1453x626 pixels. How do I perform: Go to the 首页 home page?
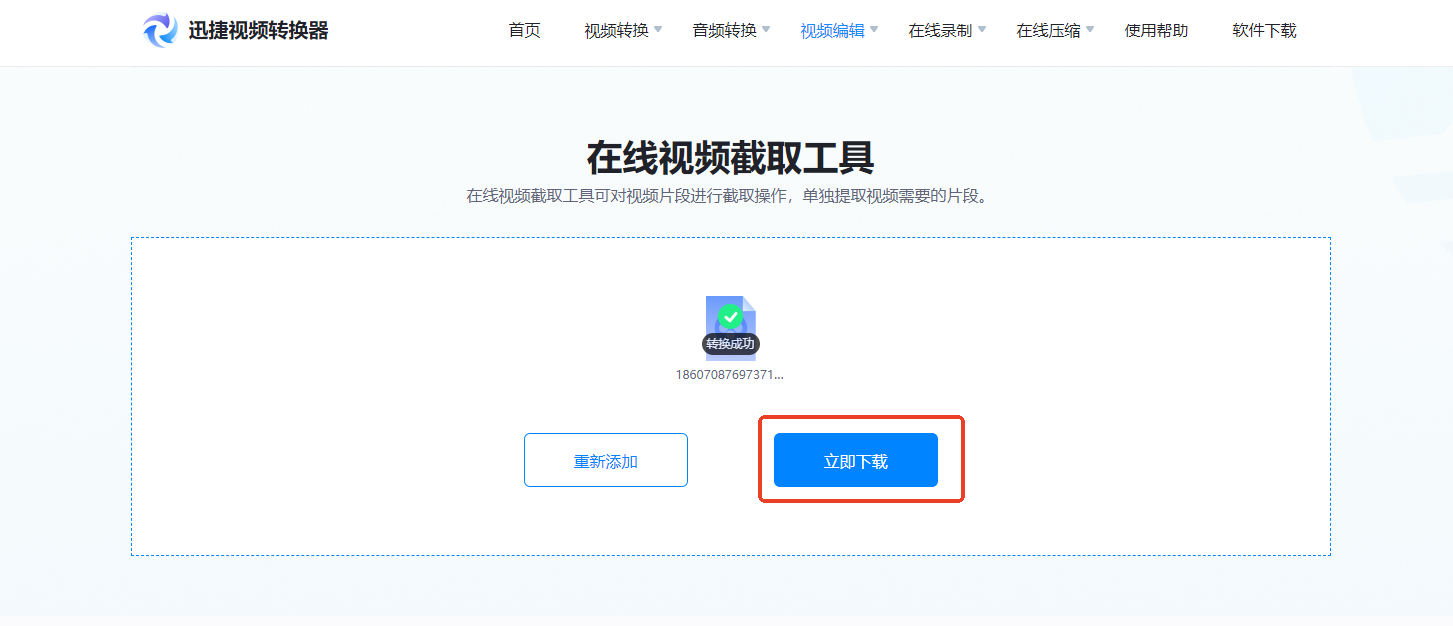coord(524,31)
